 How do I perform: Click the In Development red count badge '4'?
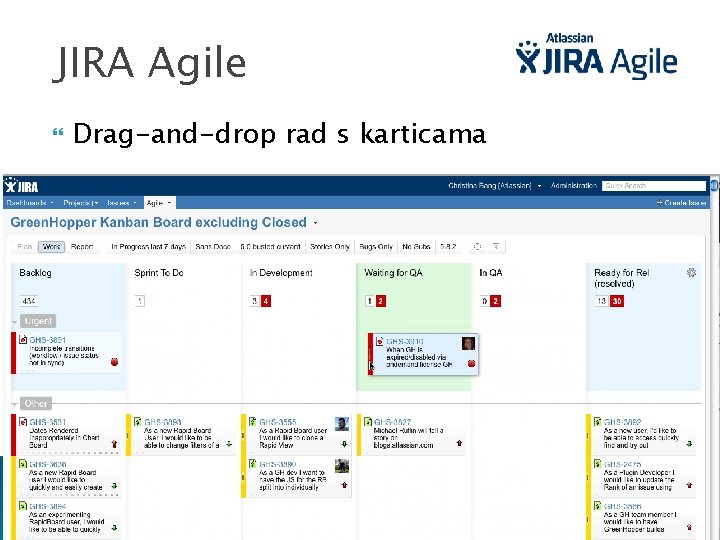[265, 301]
